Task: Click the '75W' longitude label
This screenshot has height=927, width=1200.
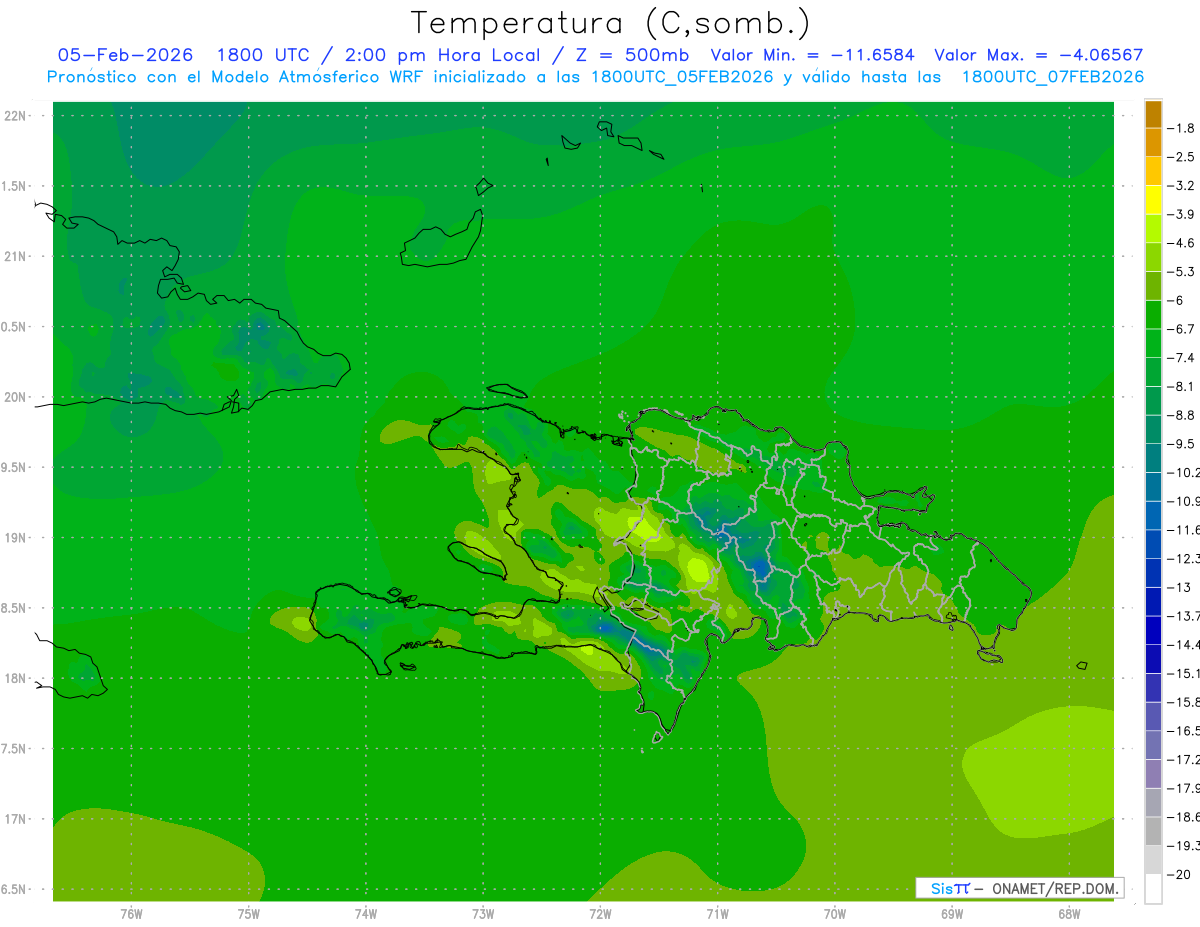Action: tap(249, 914)
